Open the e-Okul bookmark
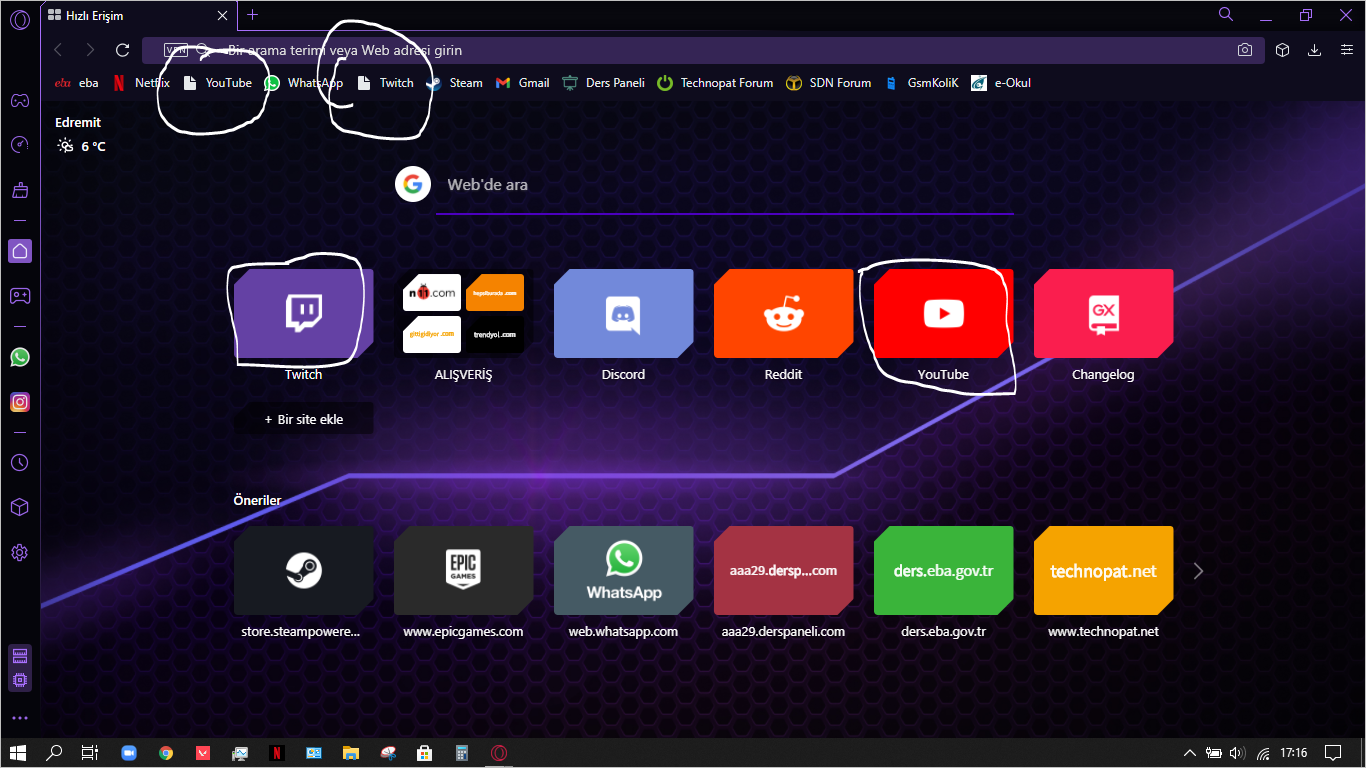 pyautogui.click(x=1001, y=83)
